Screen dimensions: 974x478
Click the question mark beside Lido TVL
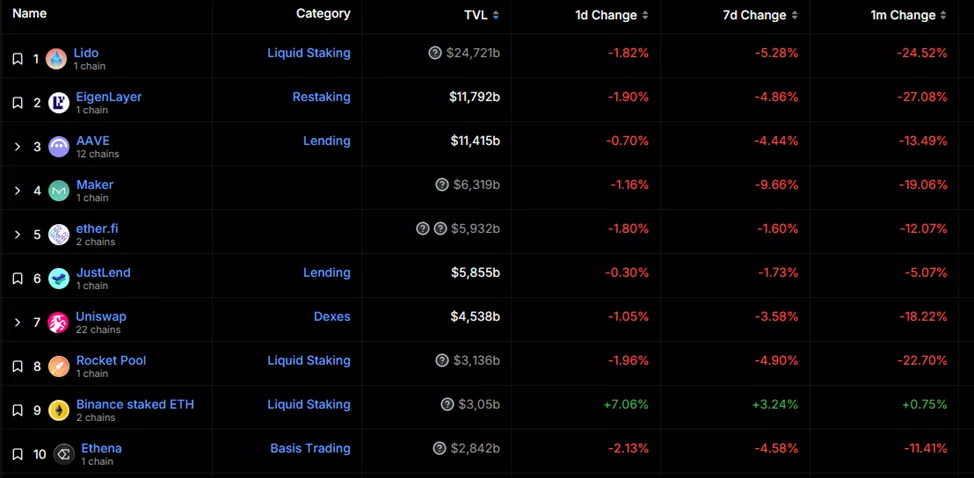[x=435, y=53]
